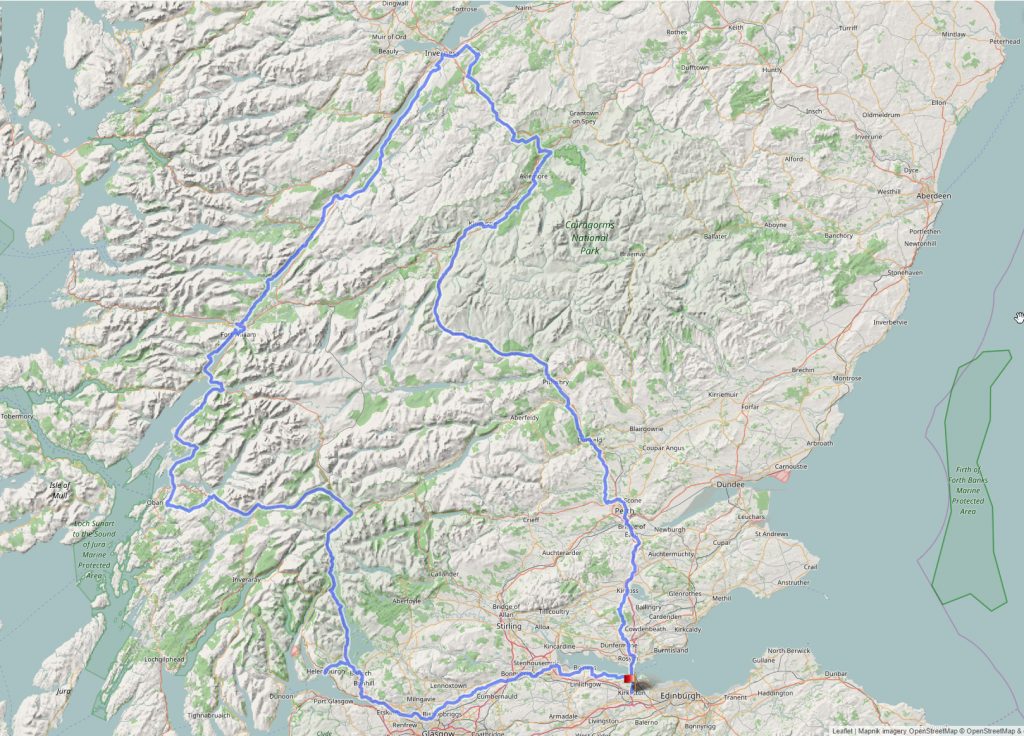Click the red flag route marker
Image resolution: width=1024 pixels, height=736 pixels.
[x=628, y=679]
